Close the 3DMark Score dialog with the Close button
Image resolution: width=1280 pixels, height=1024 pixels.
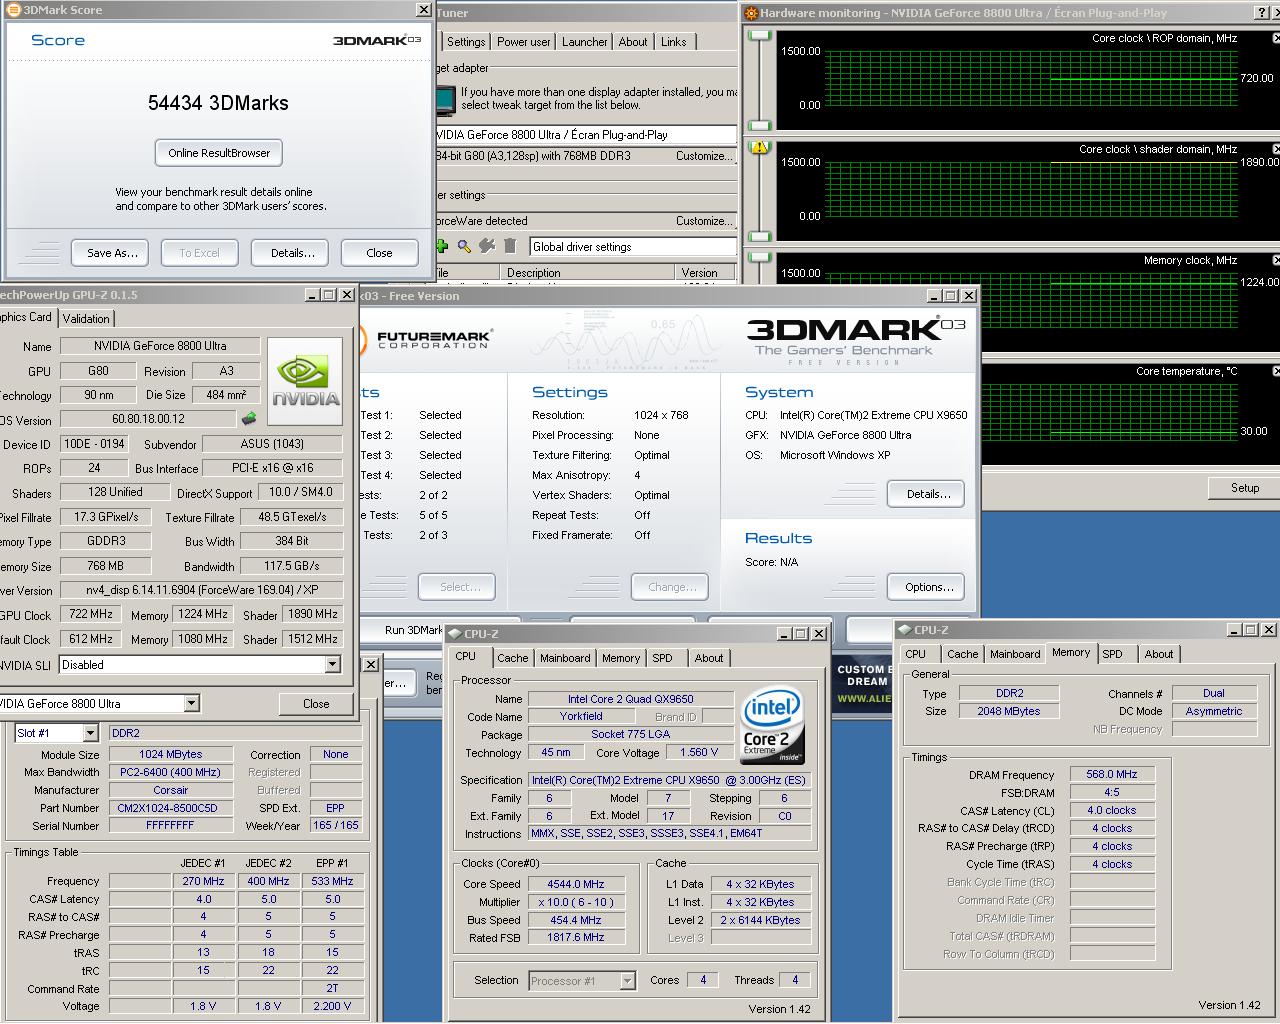(x=379, y=253)
